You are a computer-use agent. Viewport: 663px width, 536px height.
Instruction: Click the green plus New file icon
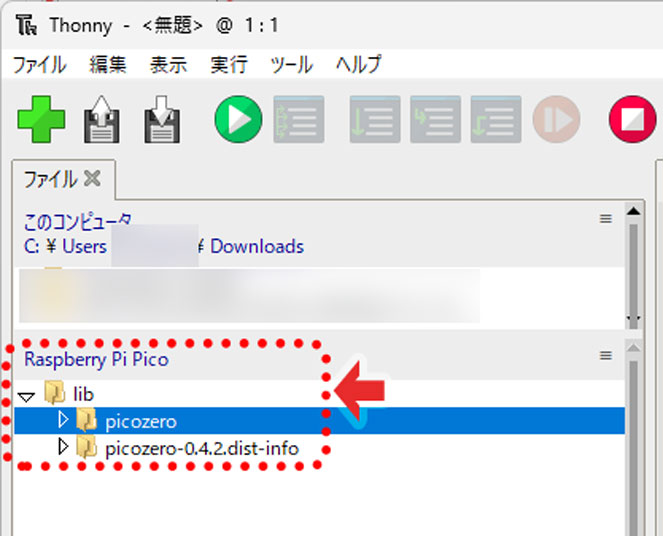(x=41, y=119)
